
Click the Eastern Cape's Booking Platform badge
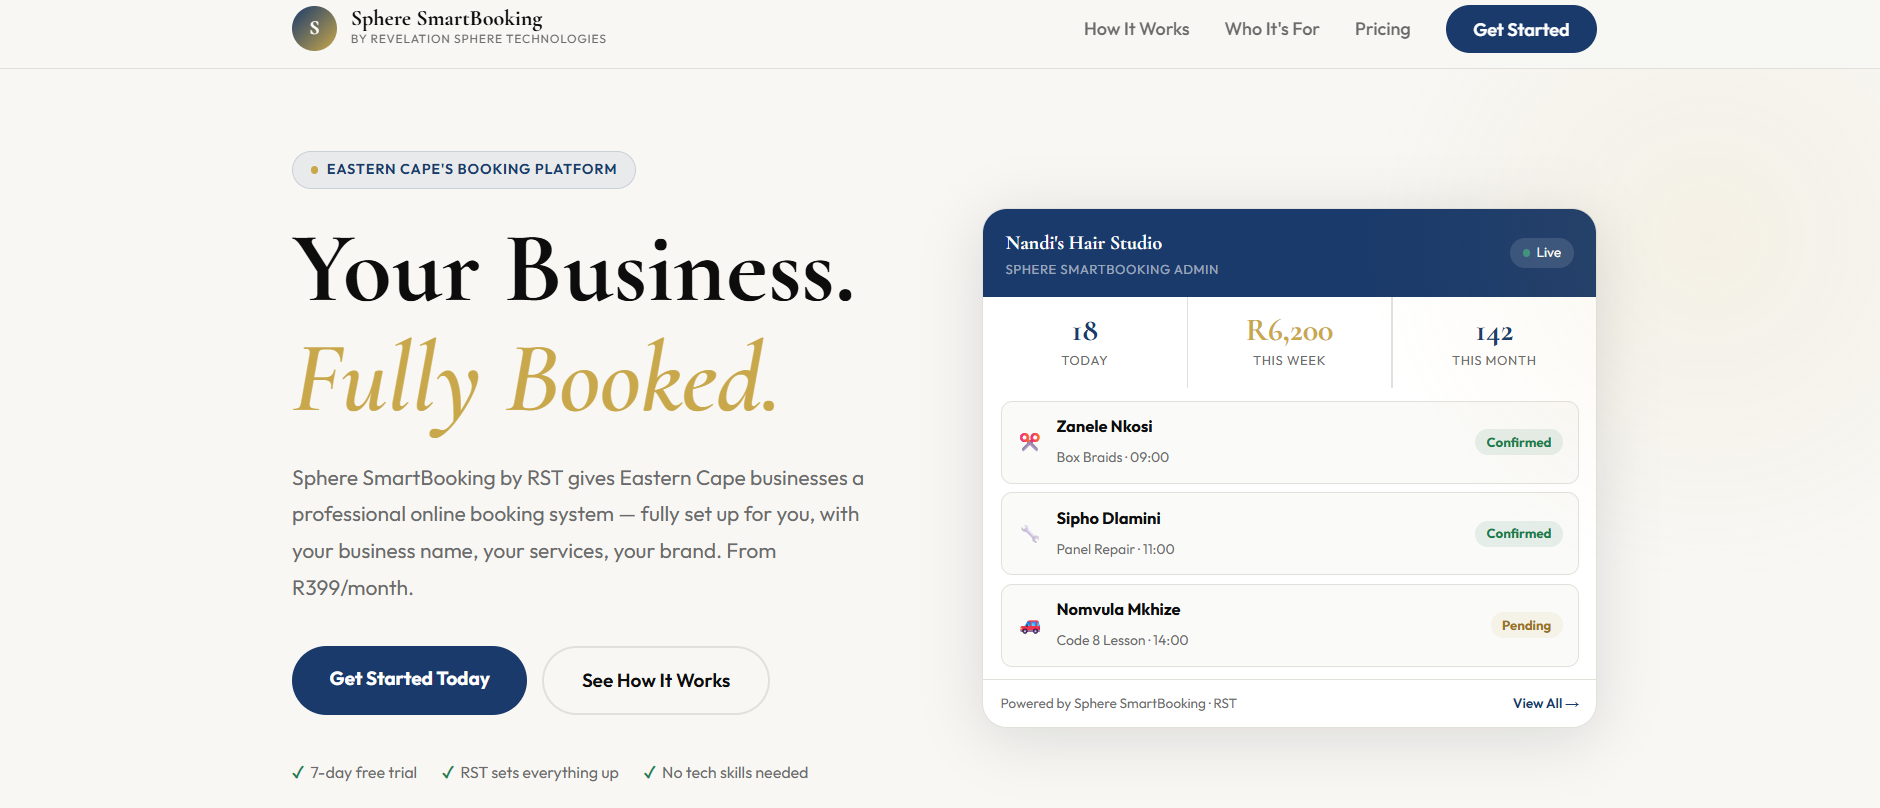click(x=464, y=169)
